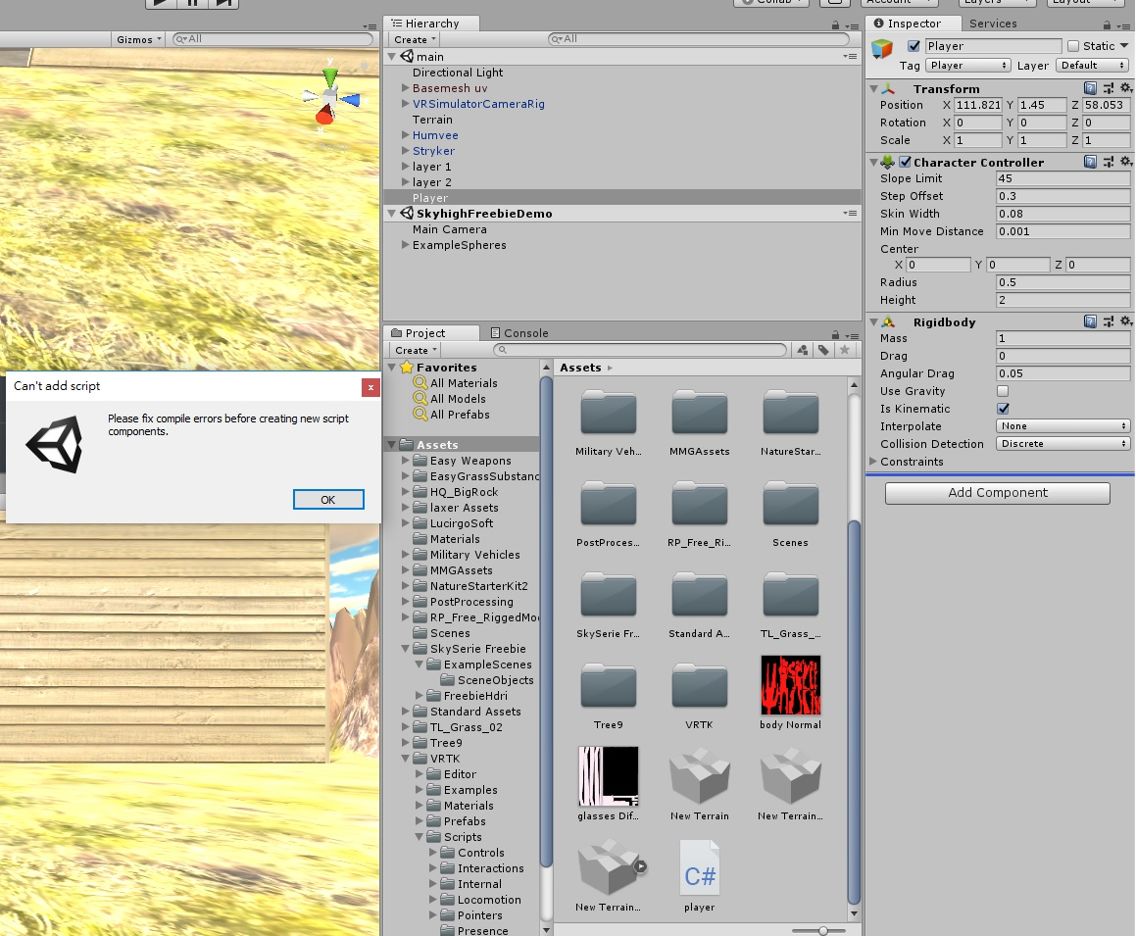Open the Interpolate dropdown set to None
This screenshot has height=936, width=1136.
tap(1062, 426)
